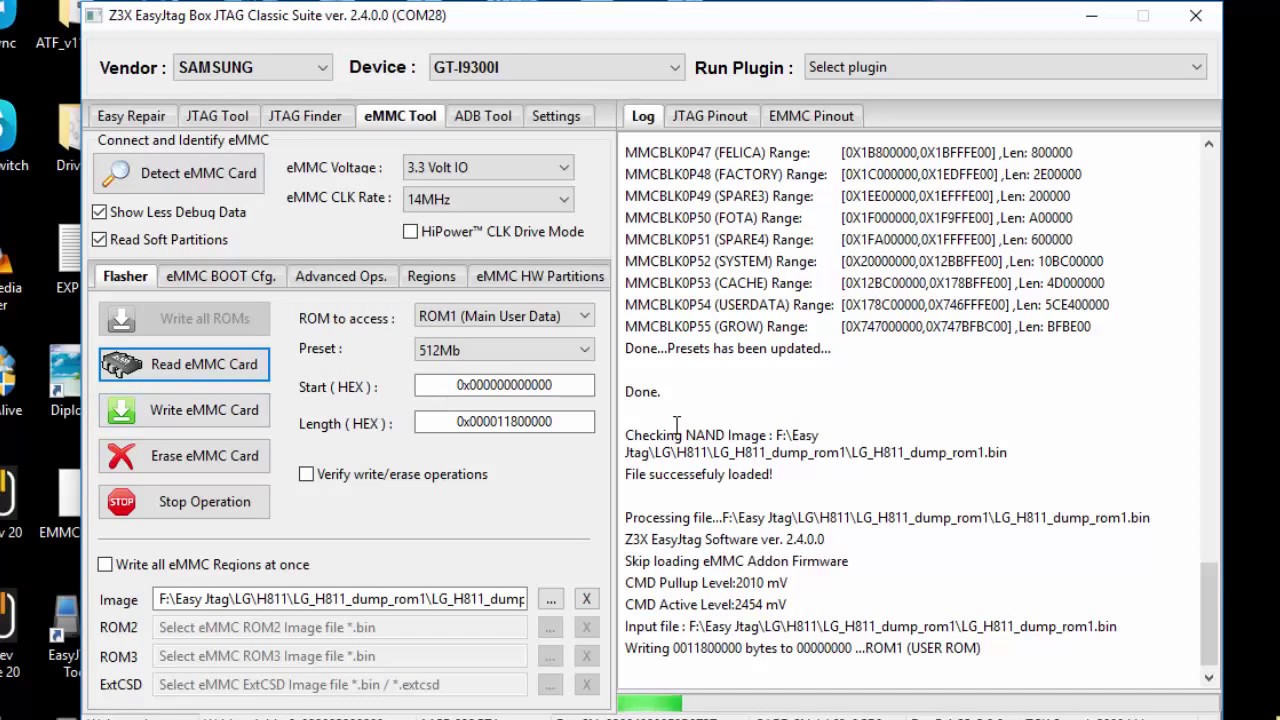Click Detect eMMC Card button

(x=179, y=173)
